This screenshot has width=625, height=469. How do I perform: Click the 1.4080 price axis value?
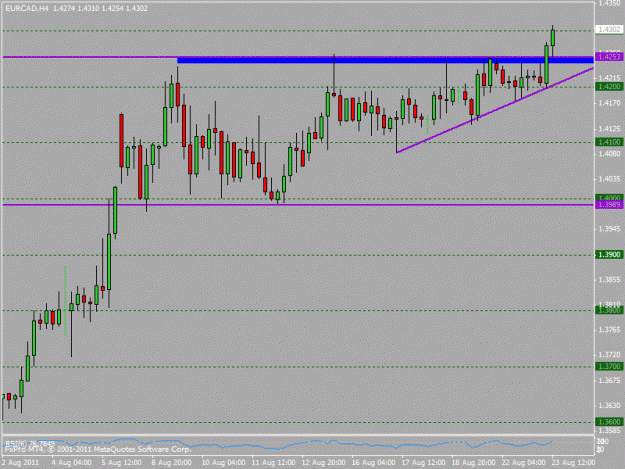[x=609, y=153]
